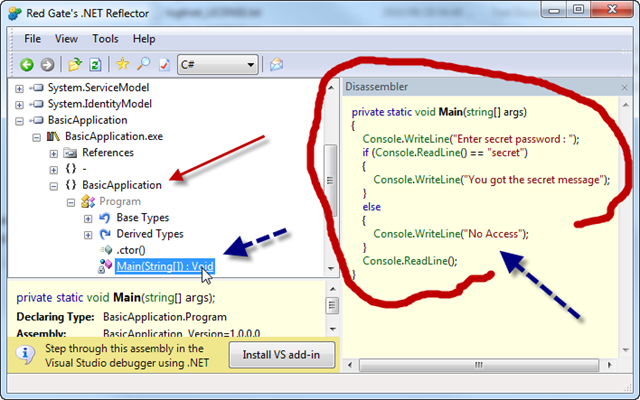Select BasicApplication.exe in the tree
Screen dimensions: 640x400
point(114,136)
